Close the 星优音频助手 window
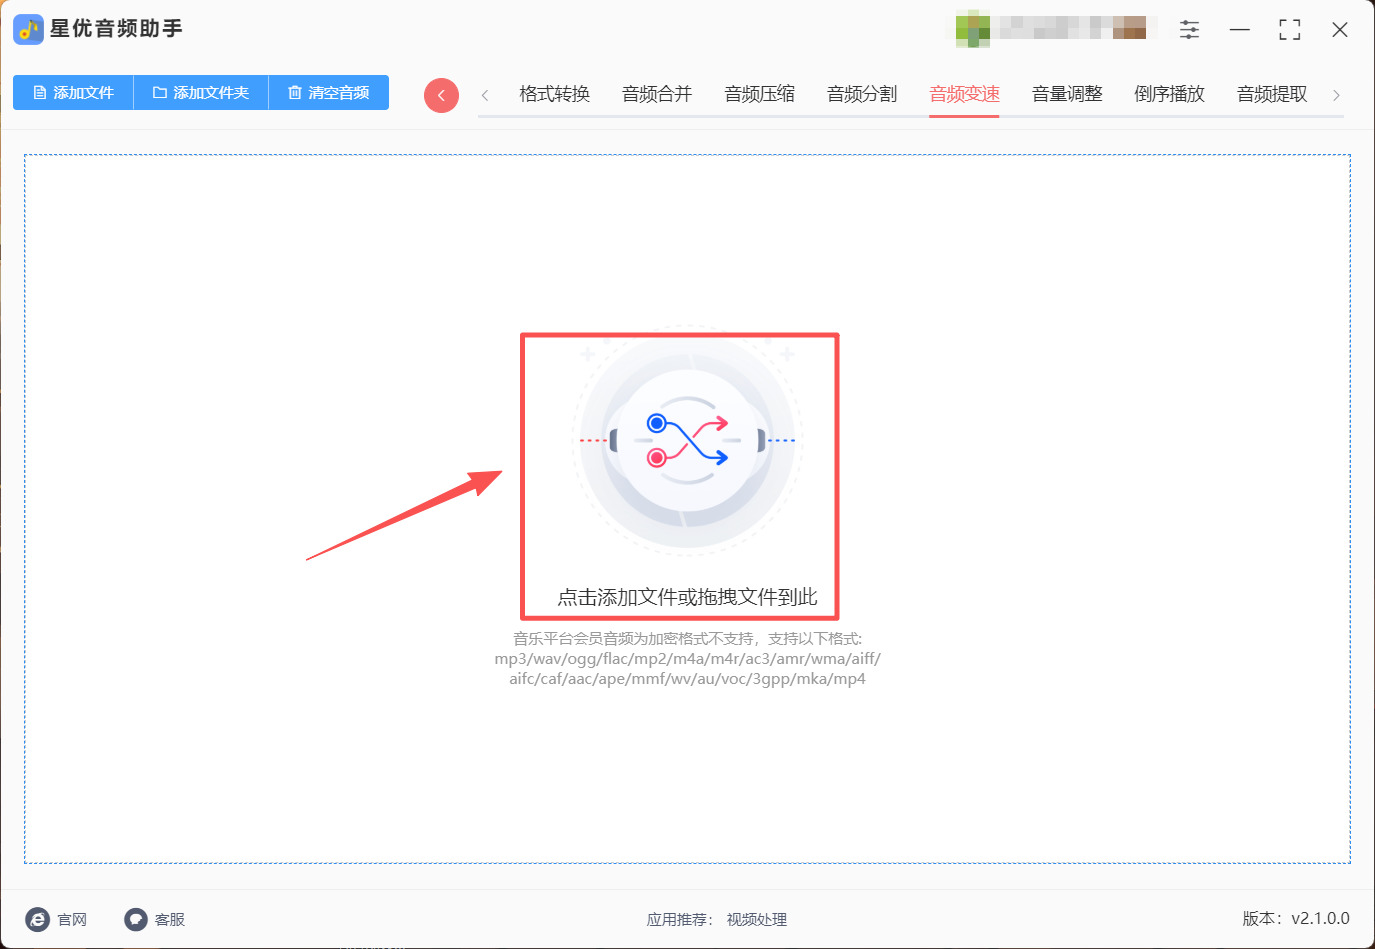 point(1340,30)
